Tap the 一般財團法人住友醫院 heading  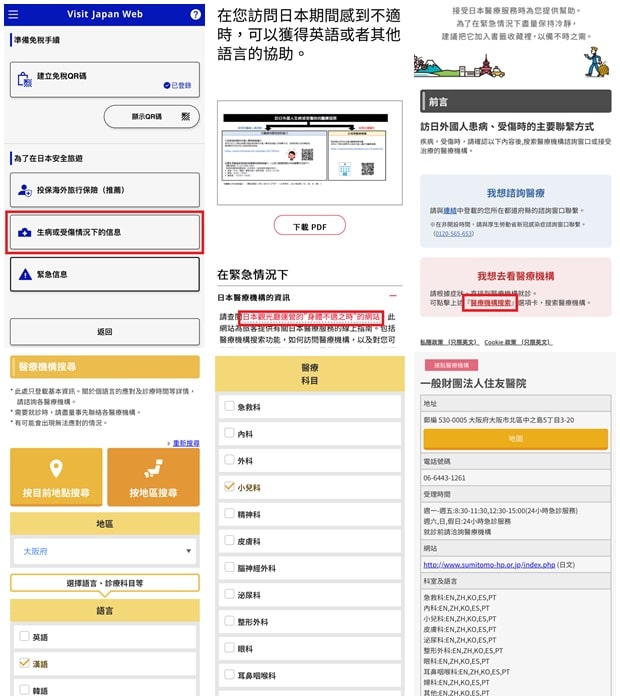click(x=473, y=383)
